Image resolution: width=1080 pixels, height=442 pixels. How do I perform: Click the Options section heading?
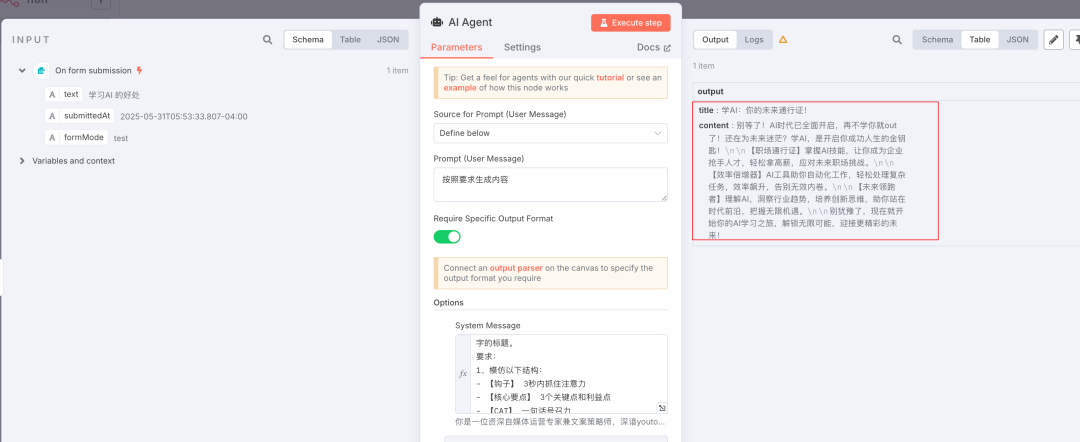pyautogui.click(x=448, y=302)
